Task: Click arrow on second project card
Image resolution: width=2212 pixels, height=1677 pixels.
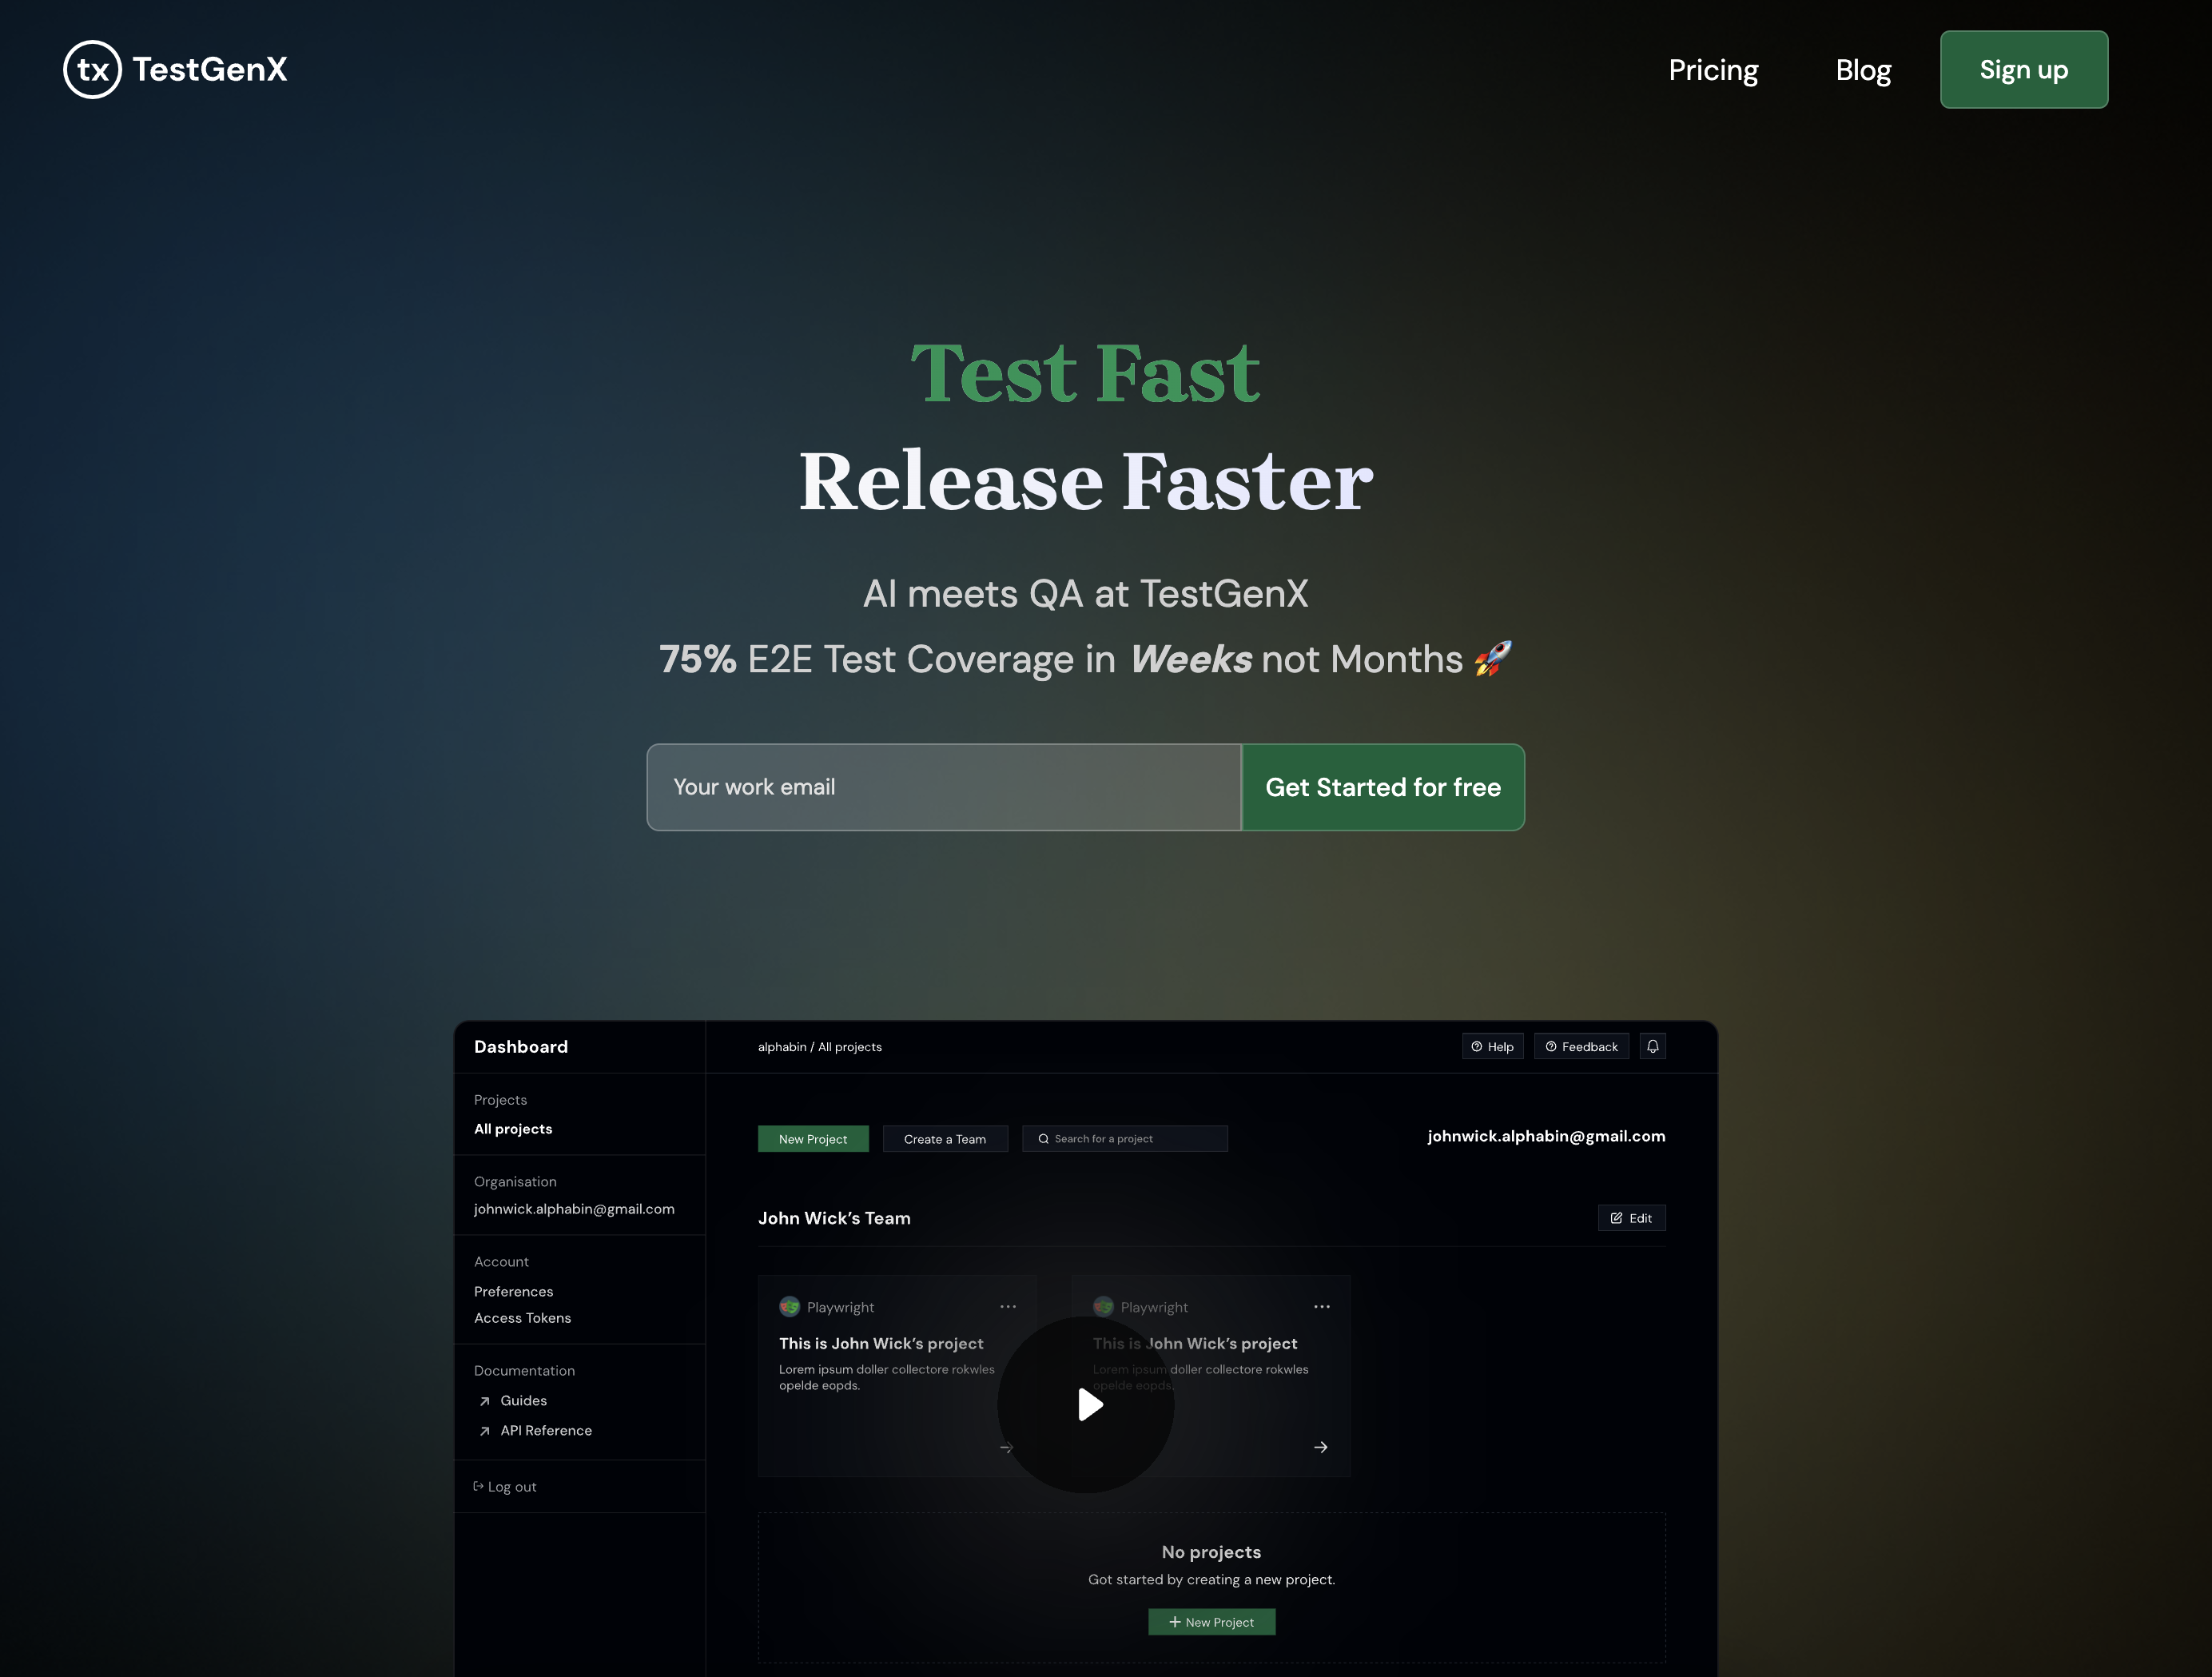Action: (x=1320, y=1447)
